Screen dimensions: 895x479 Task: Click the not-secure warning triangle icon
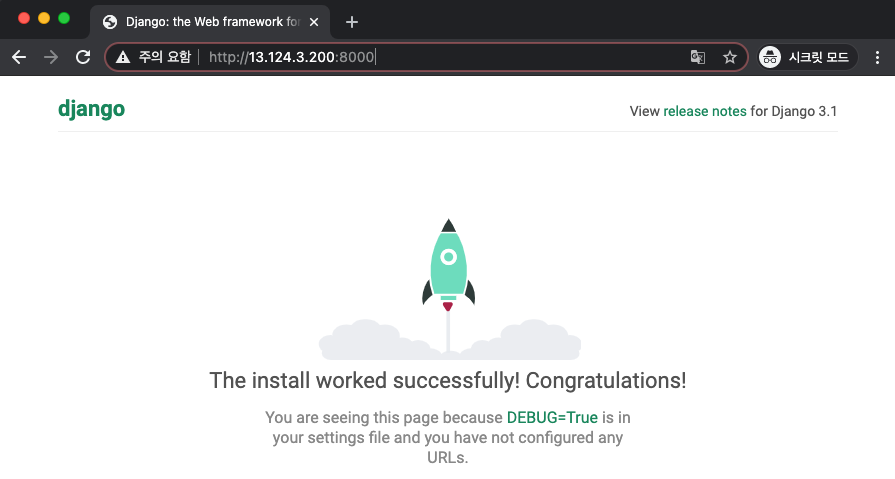pos(123,57)
